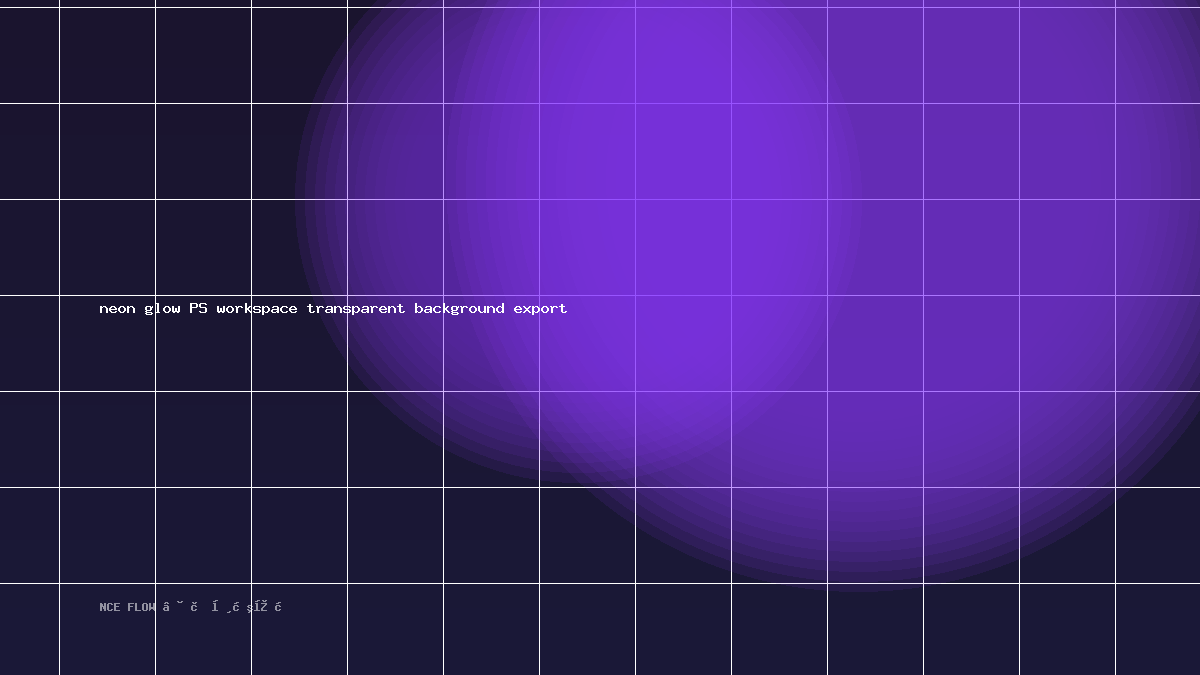Click the "č" character in the footer text

194,606
